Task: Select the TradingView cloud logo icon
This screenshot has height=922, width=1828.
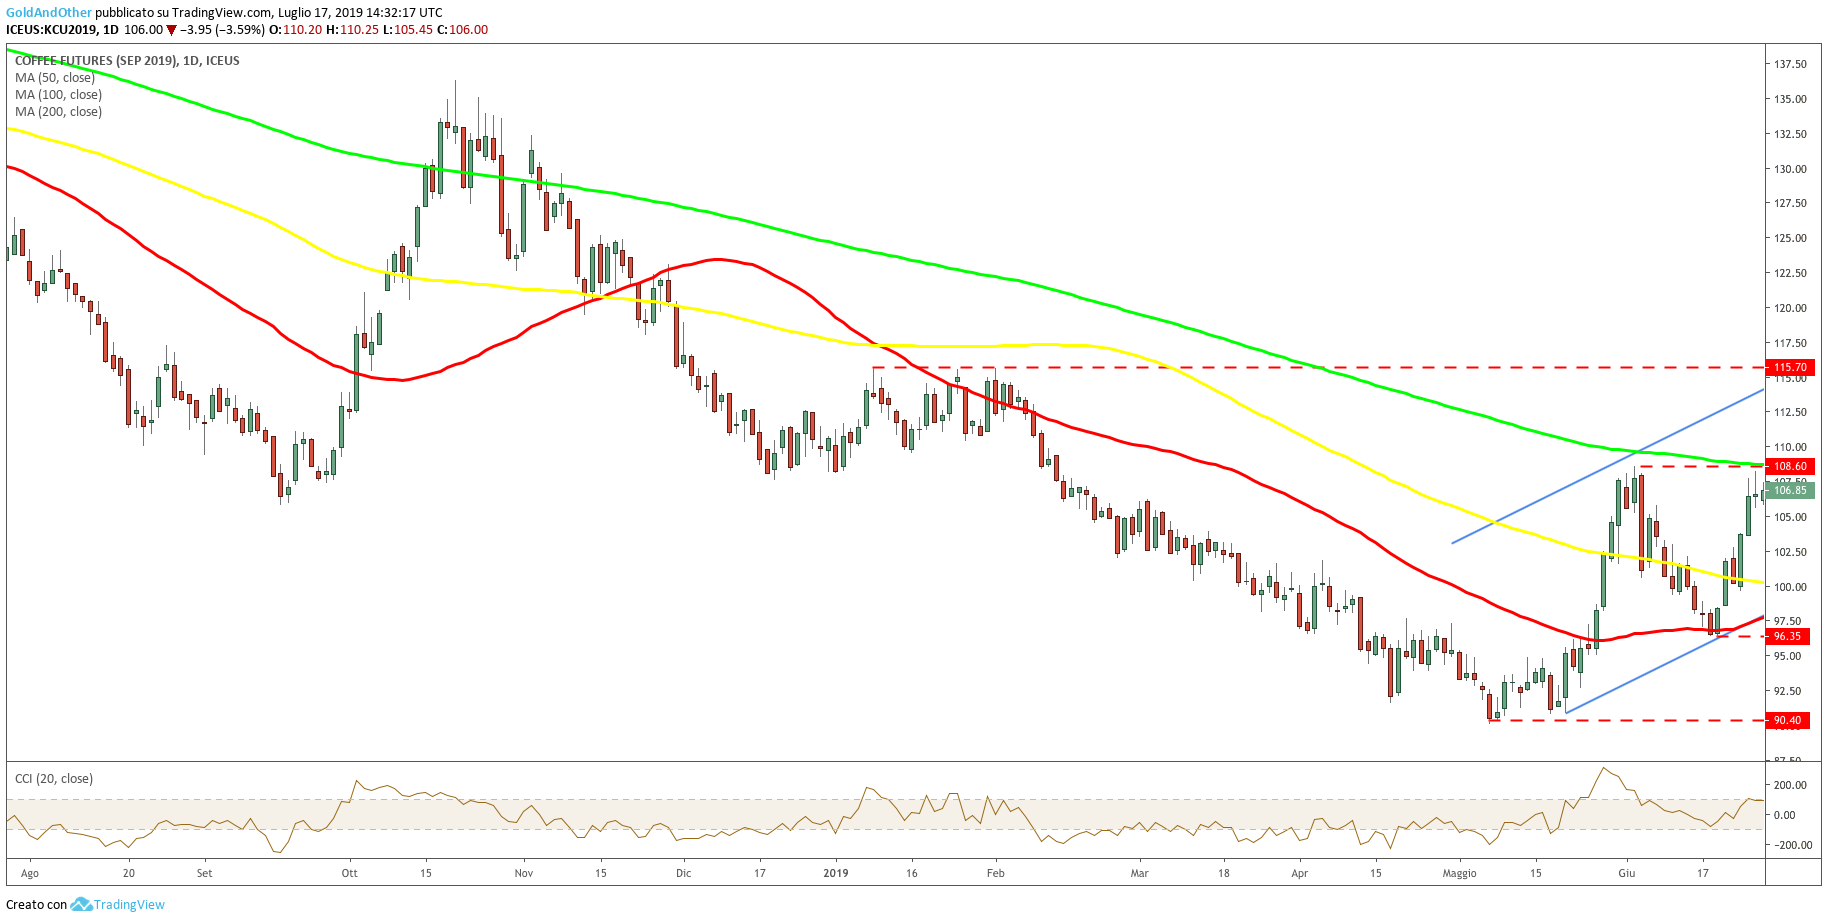Action: point(81,905)
